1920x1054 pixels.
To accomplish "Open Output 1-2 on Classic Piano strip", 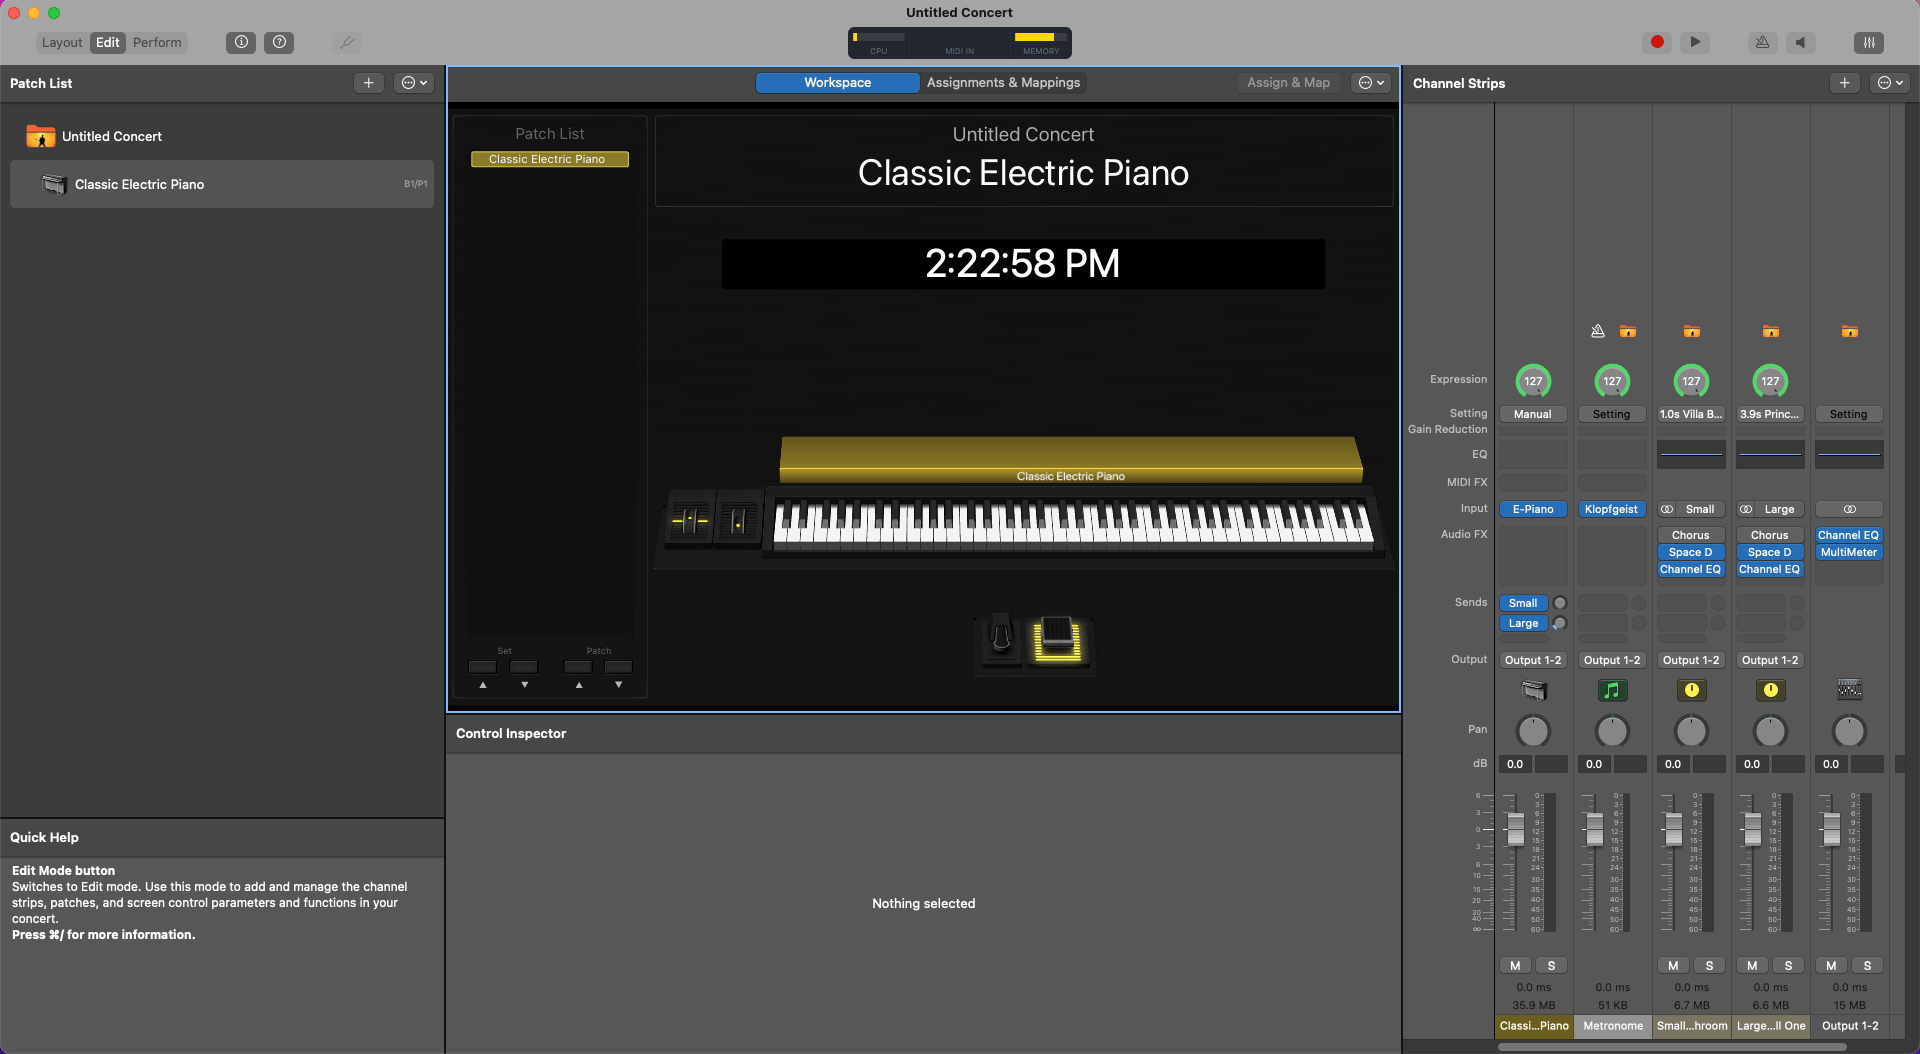I will [x=1532, y=660].
